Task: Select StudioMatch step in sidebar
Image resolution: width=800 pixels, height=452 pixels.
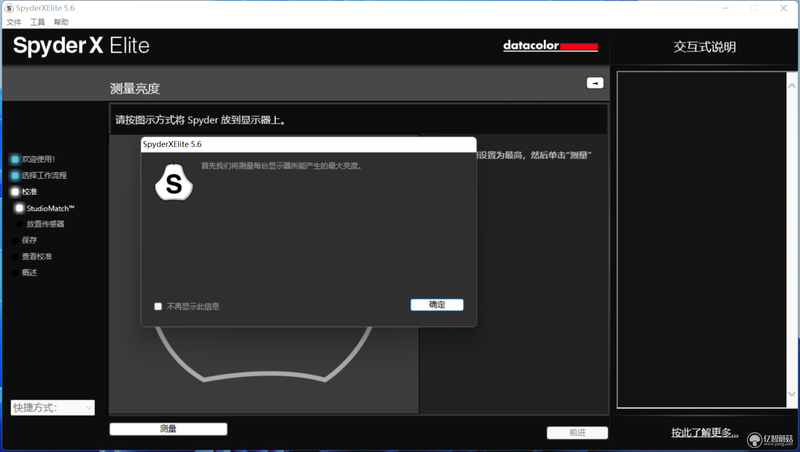Action: 51,208
